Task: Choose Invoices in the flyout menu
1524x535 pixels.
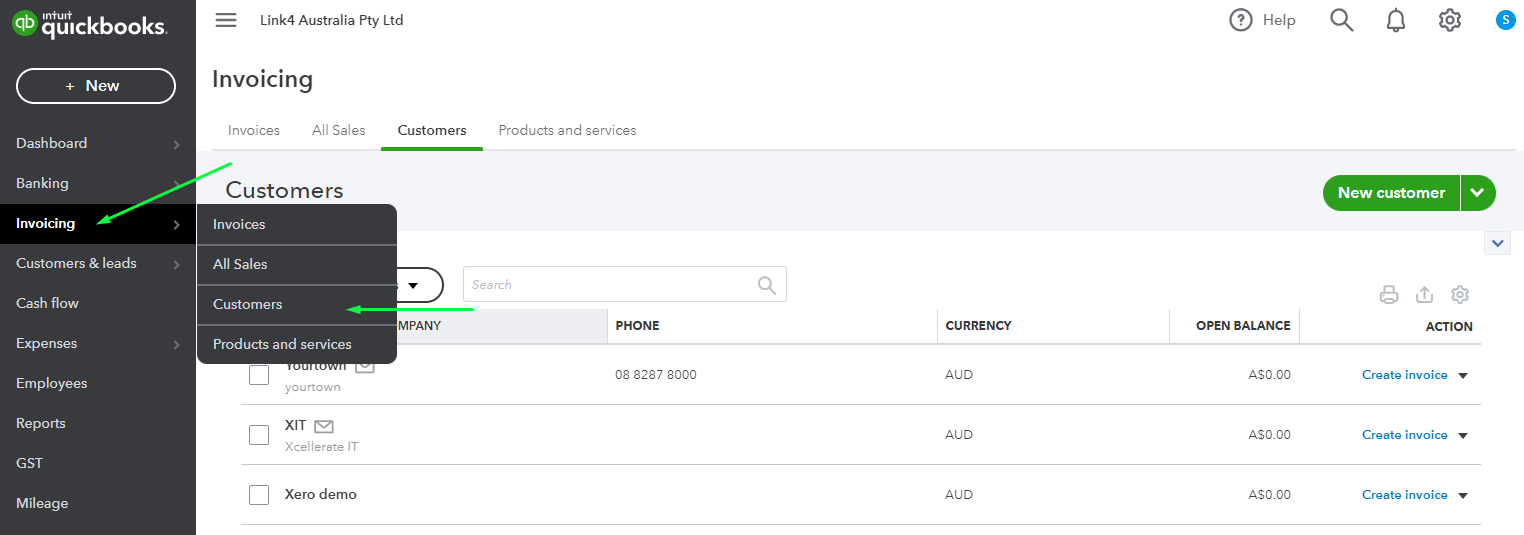Action: point(297,224)
